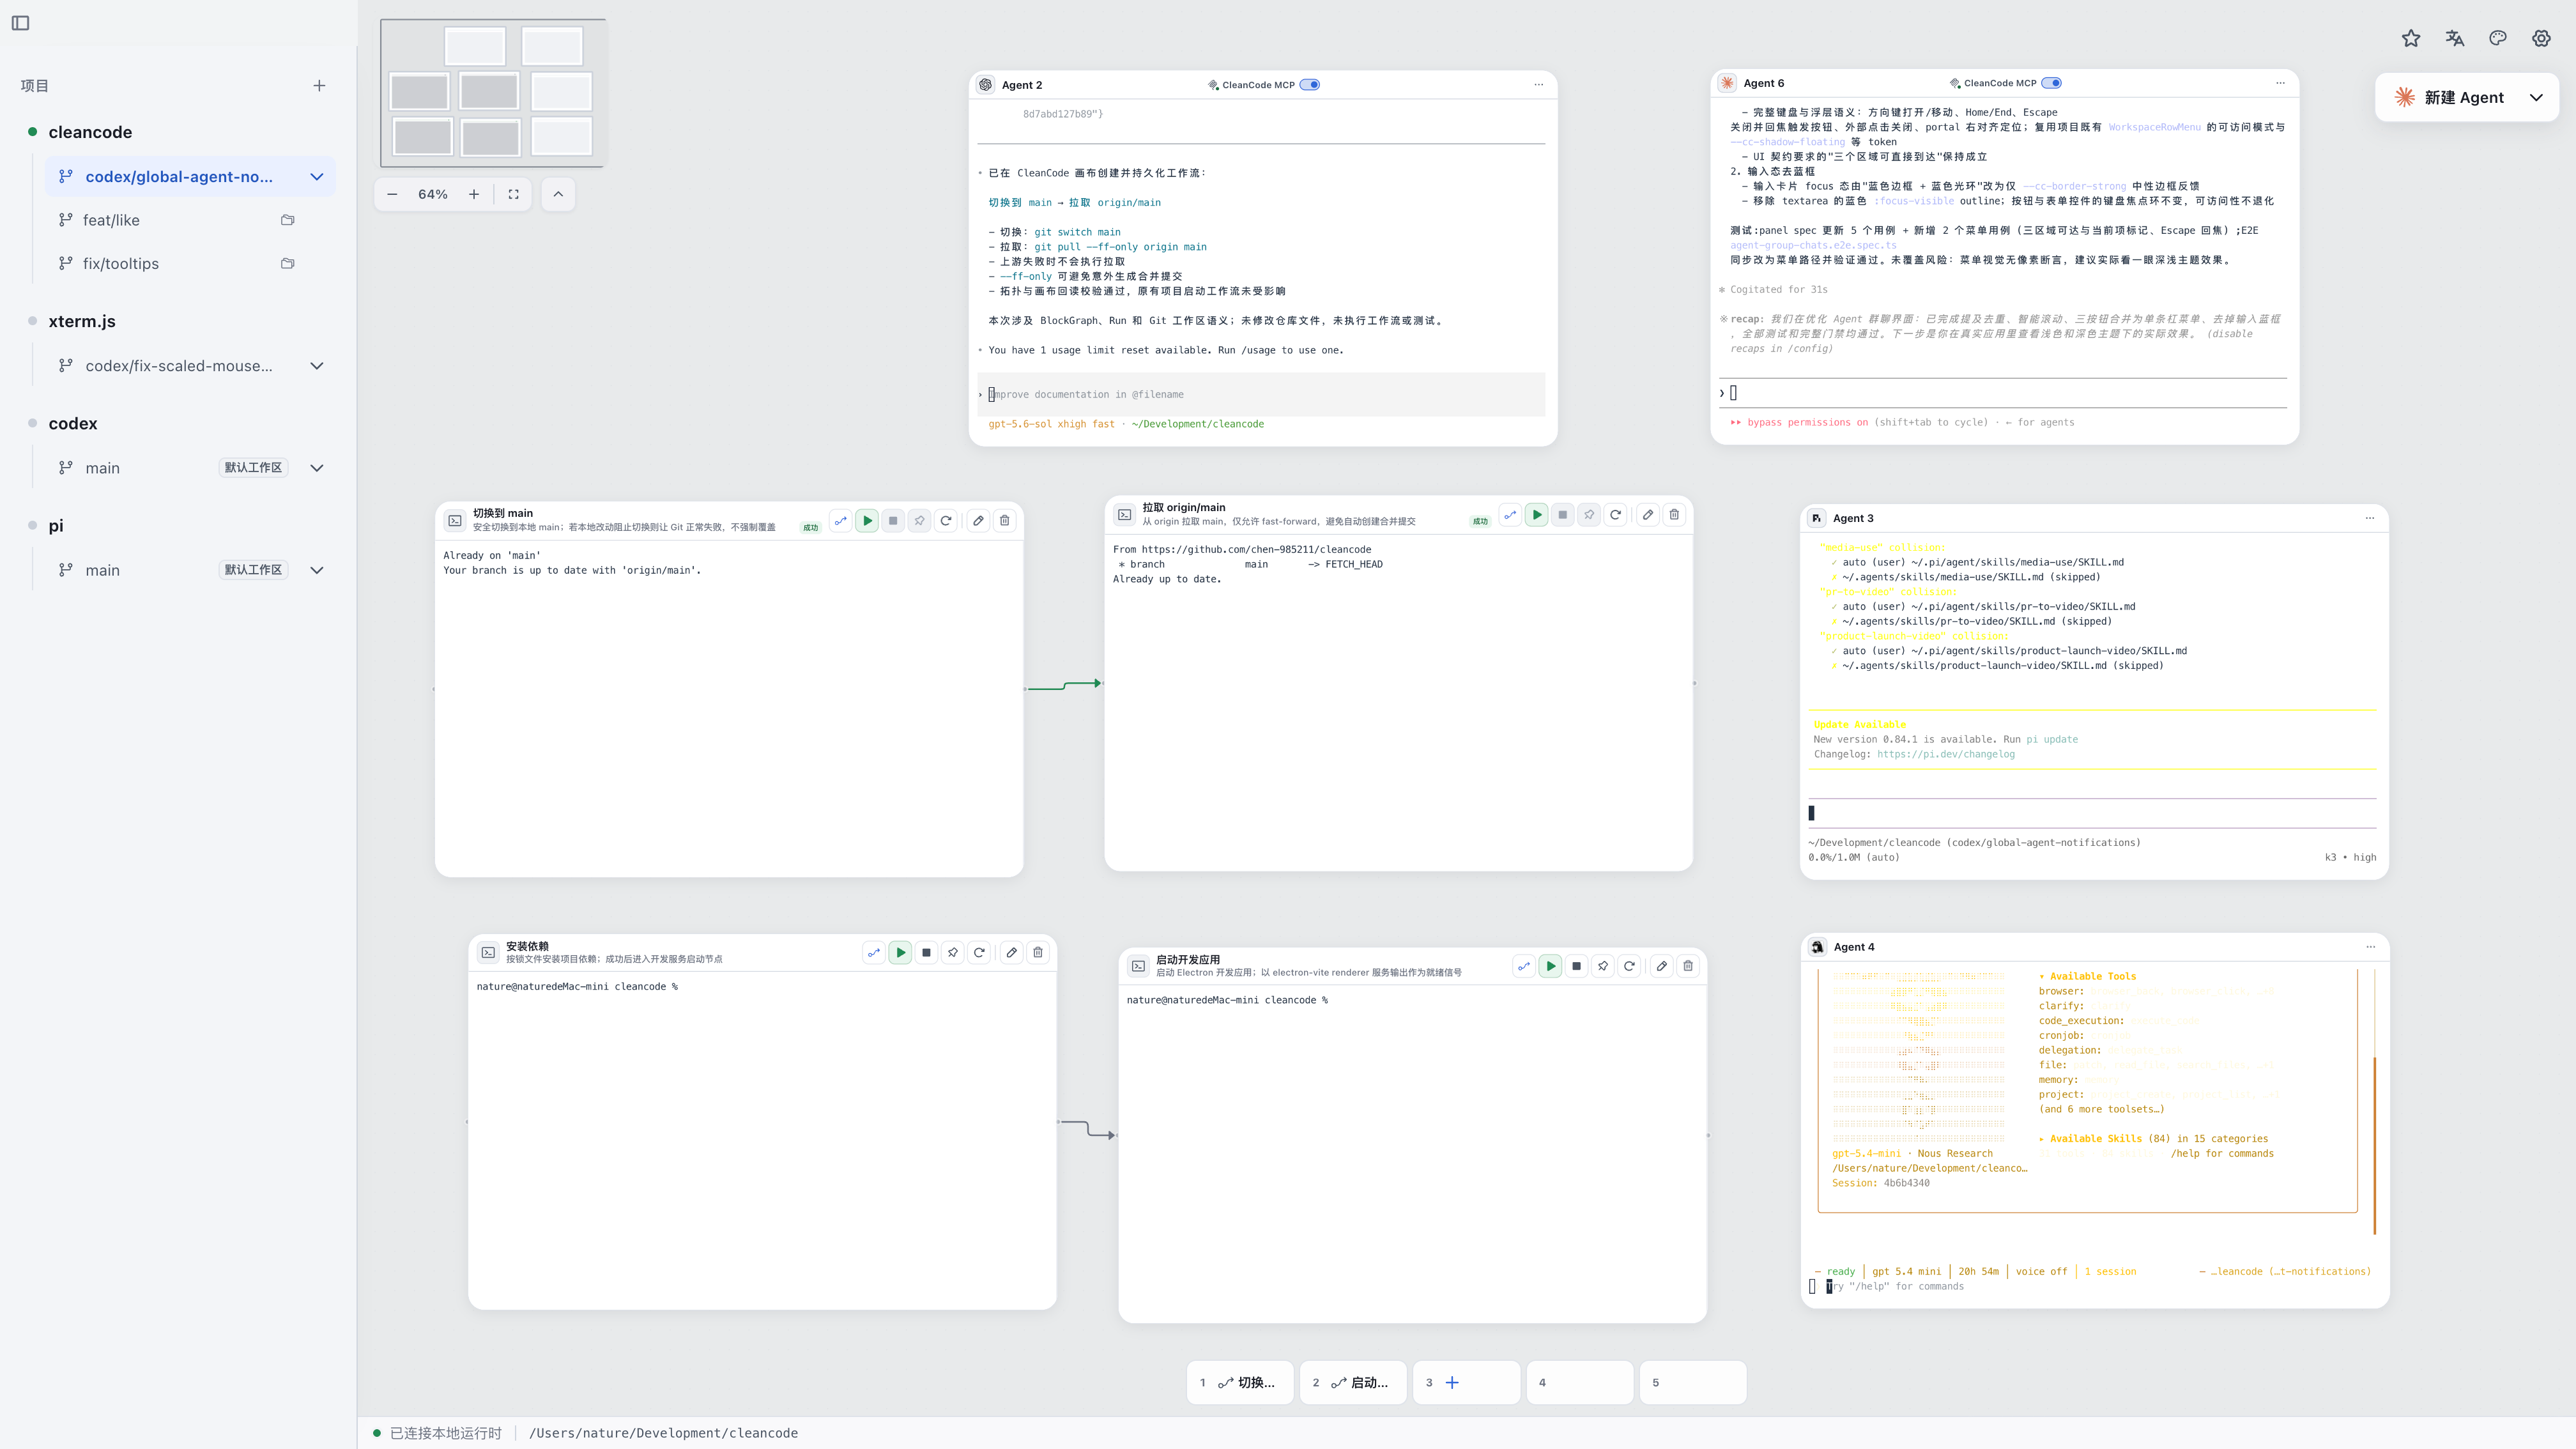Run the 启动开发应用 node
This screenshot has height=1449, width=2576.
click(1550, 966)
